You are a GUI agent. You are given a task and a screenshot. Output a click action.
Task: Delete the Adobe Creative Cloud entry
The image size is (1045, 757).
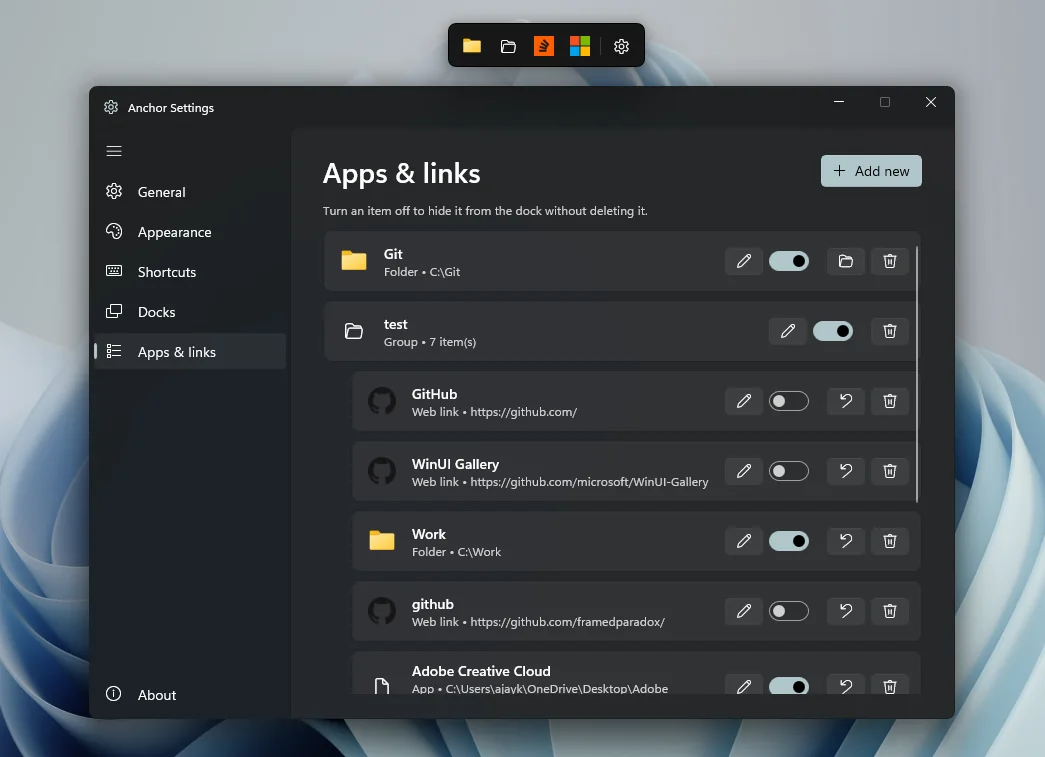(890, 685)
